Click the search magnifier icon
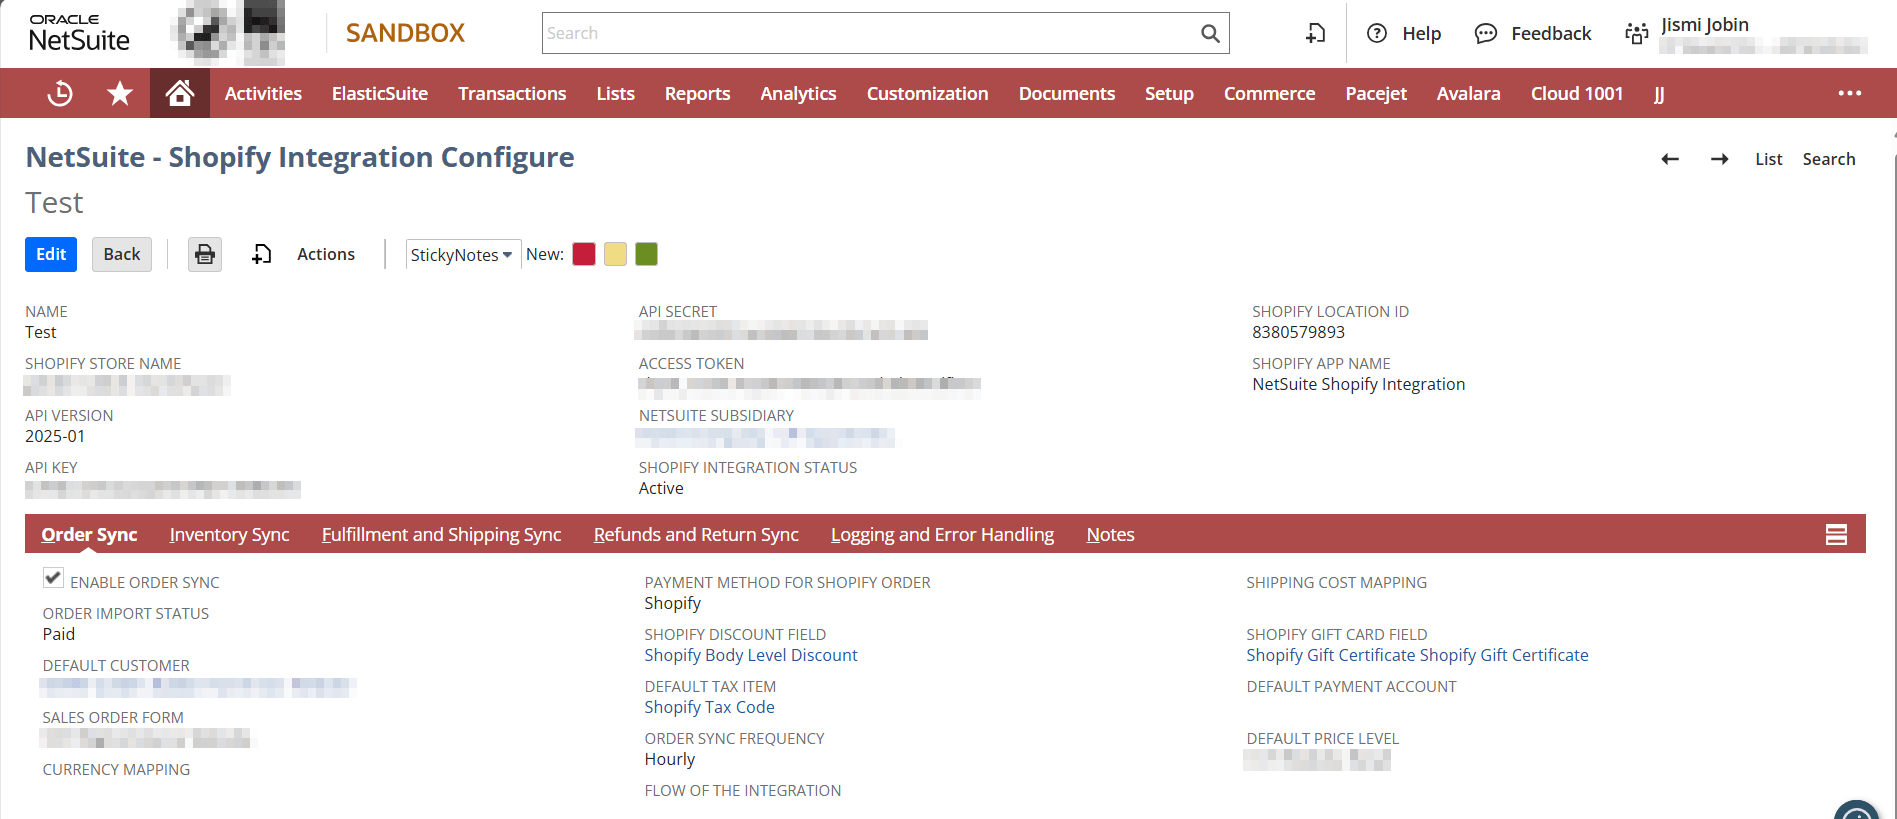Image resolution: width=1897 pixels, height=819 pixels. click(x=1210, y=33)
